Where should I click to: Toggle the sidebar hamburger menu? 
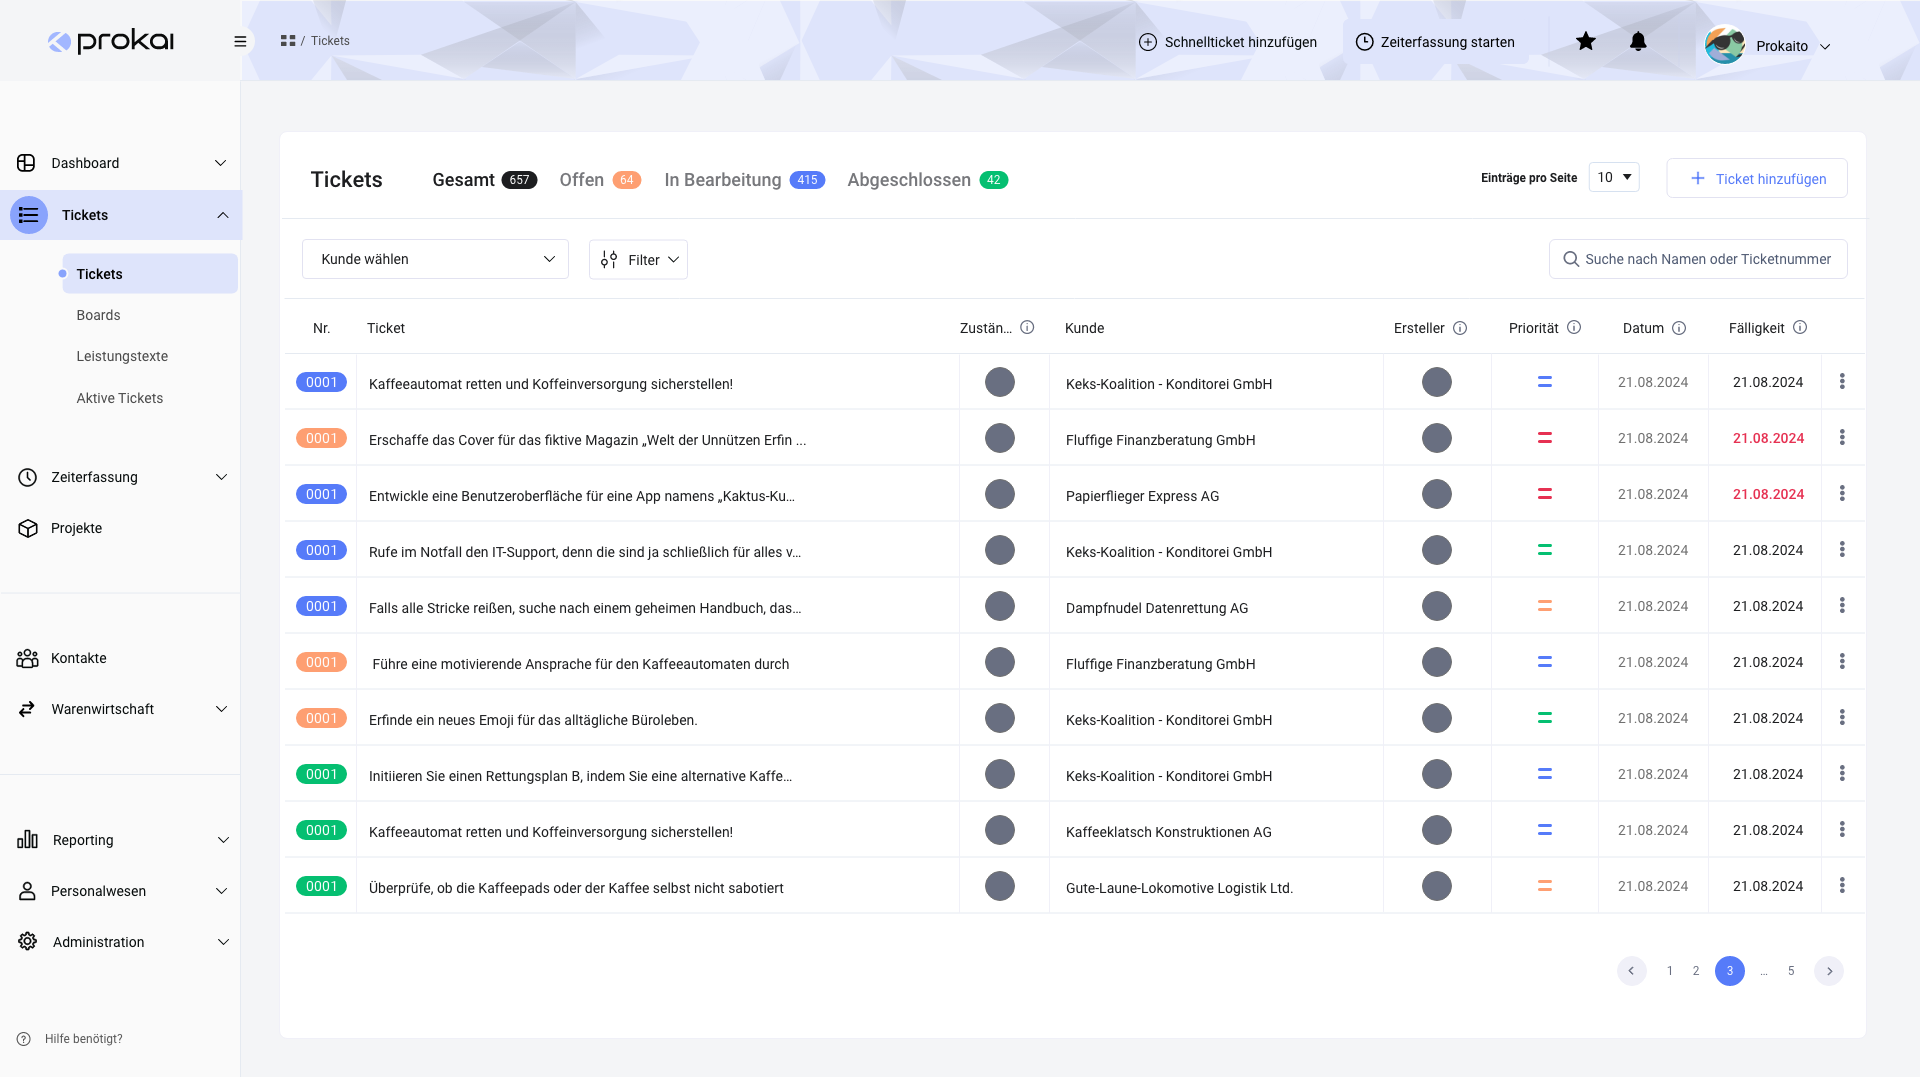point(240,41)
